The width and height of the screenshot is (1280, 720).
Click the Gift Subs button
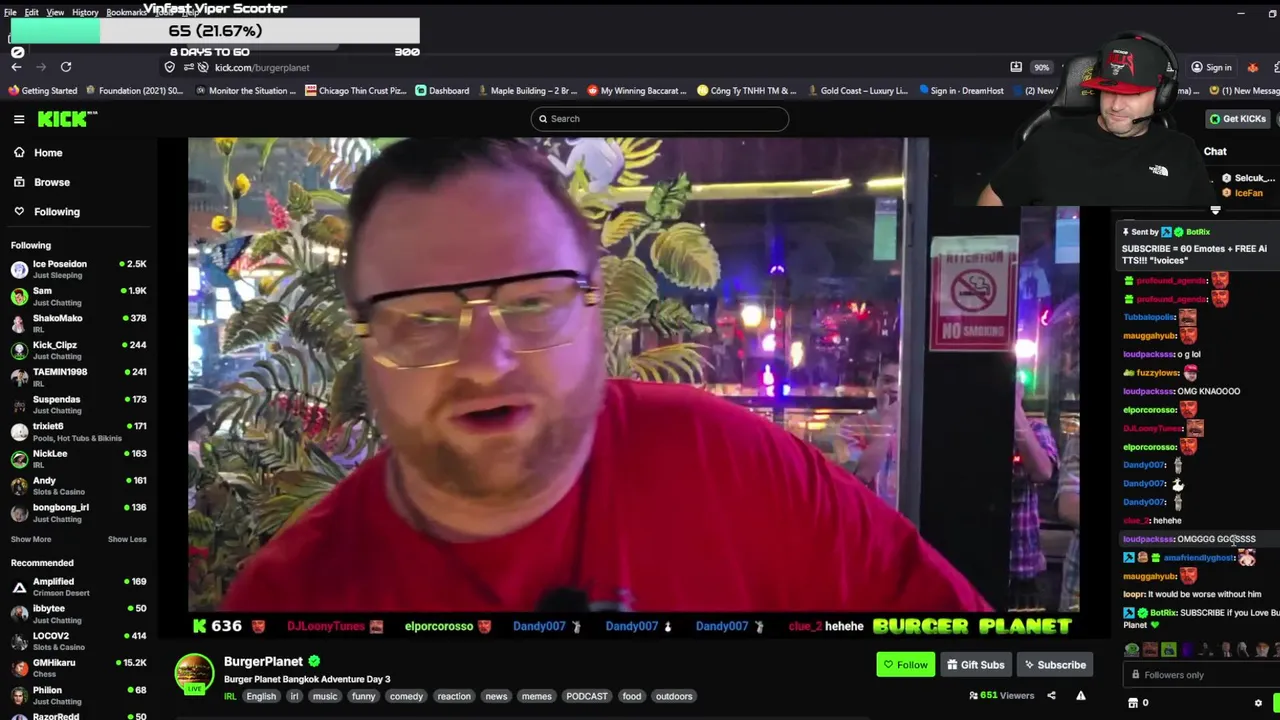click(975, 665)
